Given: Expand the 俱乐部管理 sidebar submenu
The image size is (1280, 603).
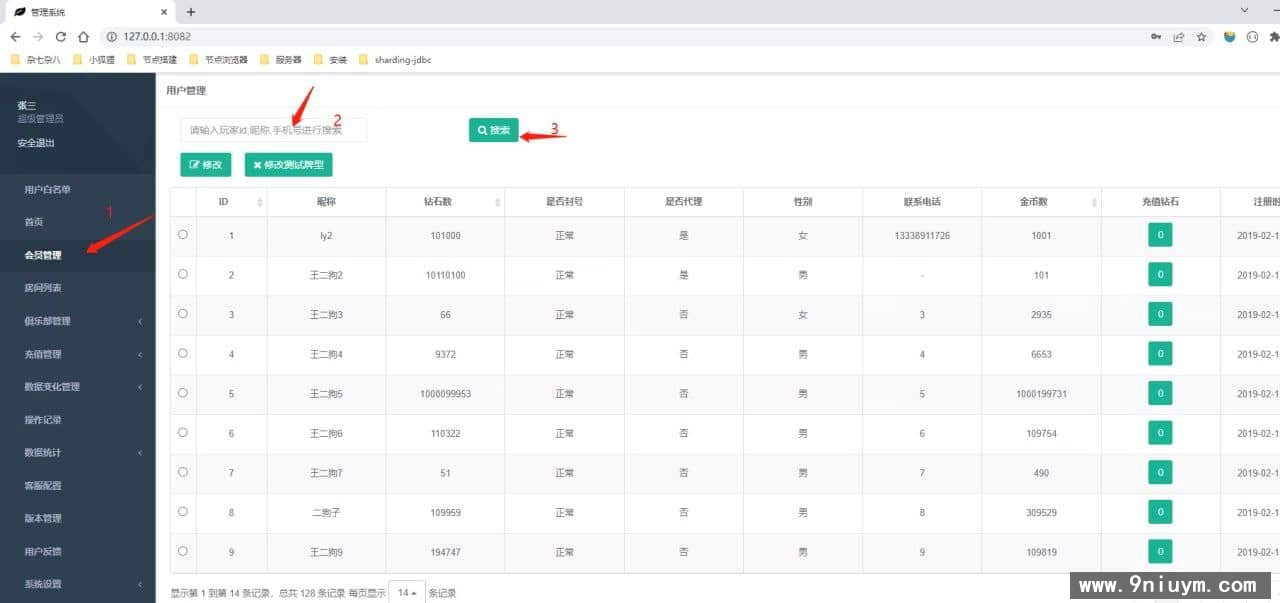Looking at the screenshot, I should 78,321.
